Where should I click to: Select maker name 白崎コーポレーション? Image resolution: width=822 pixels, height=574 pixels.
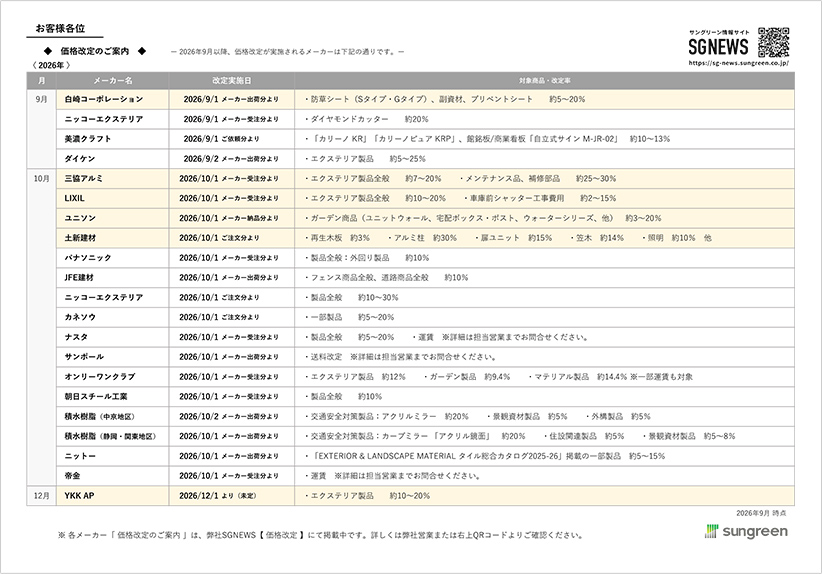tap(104, 99)
